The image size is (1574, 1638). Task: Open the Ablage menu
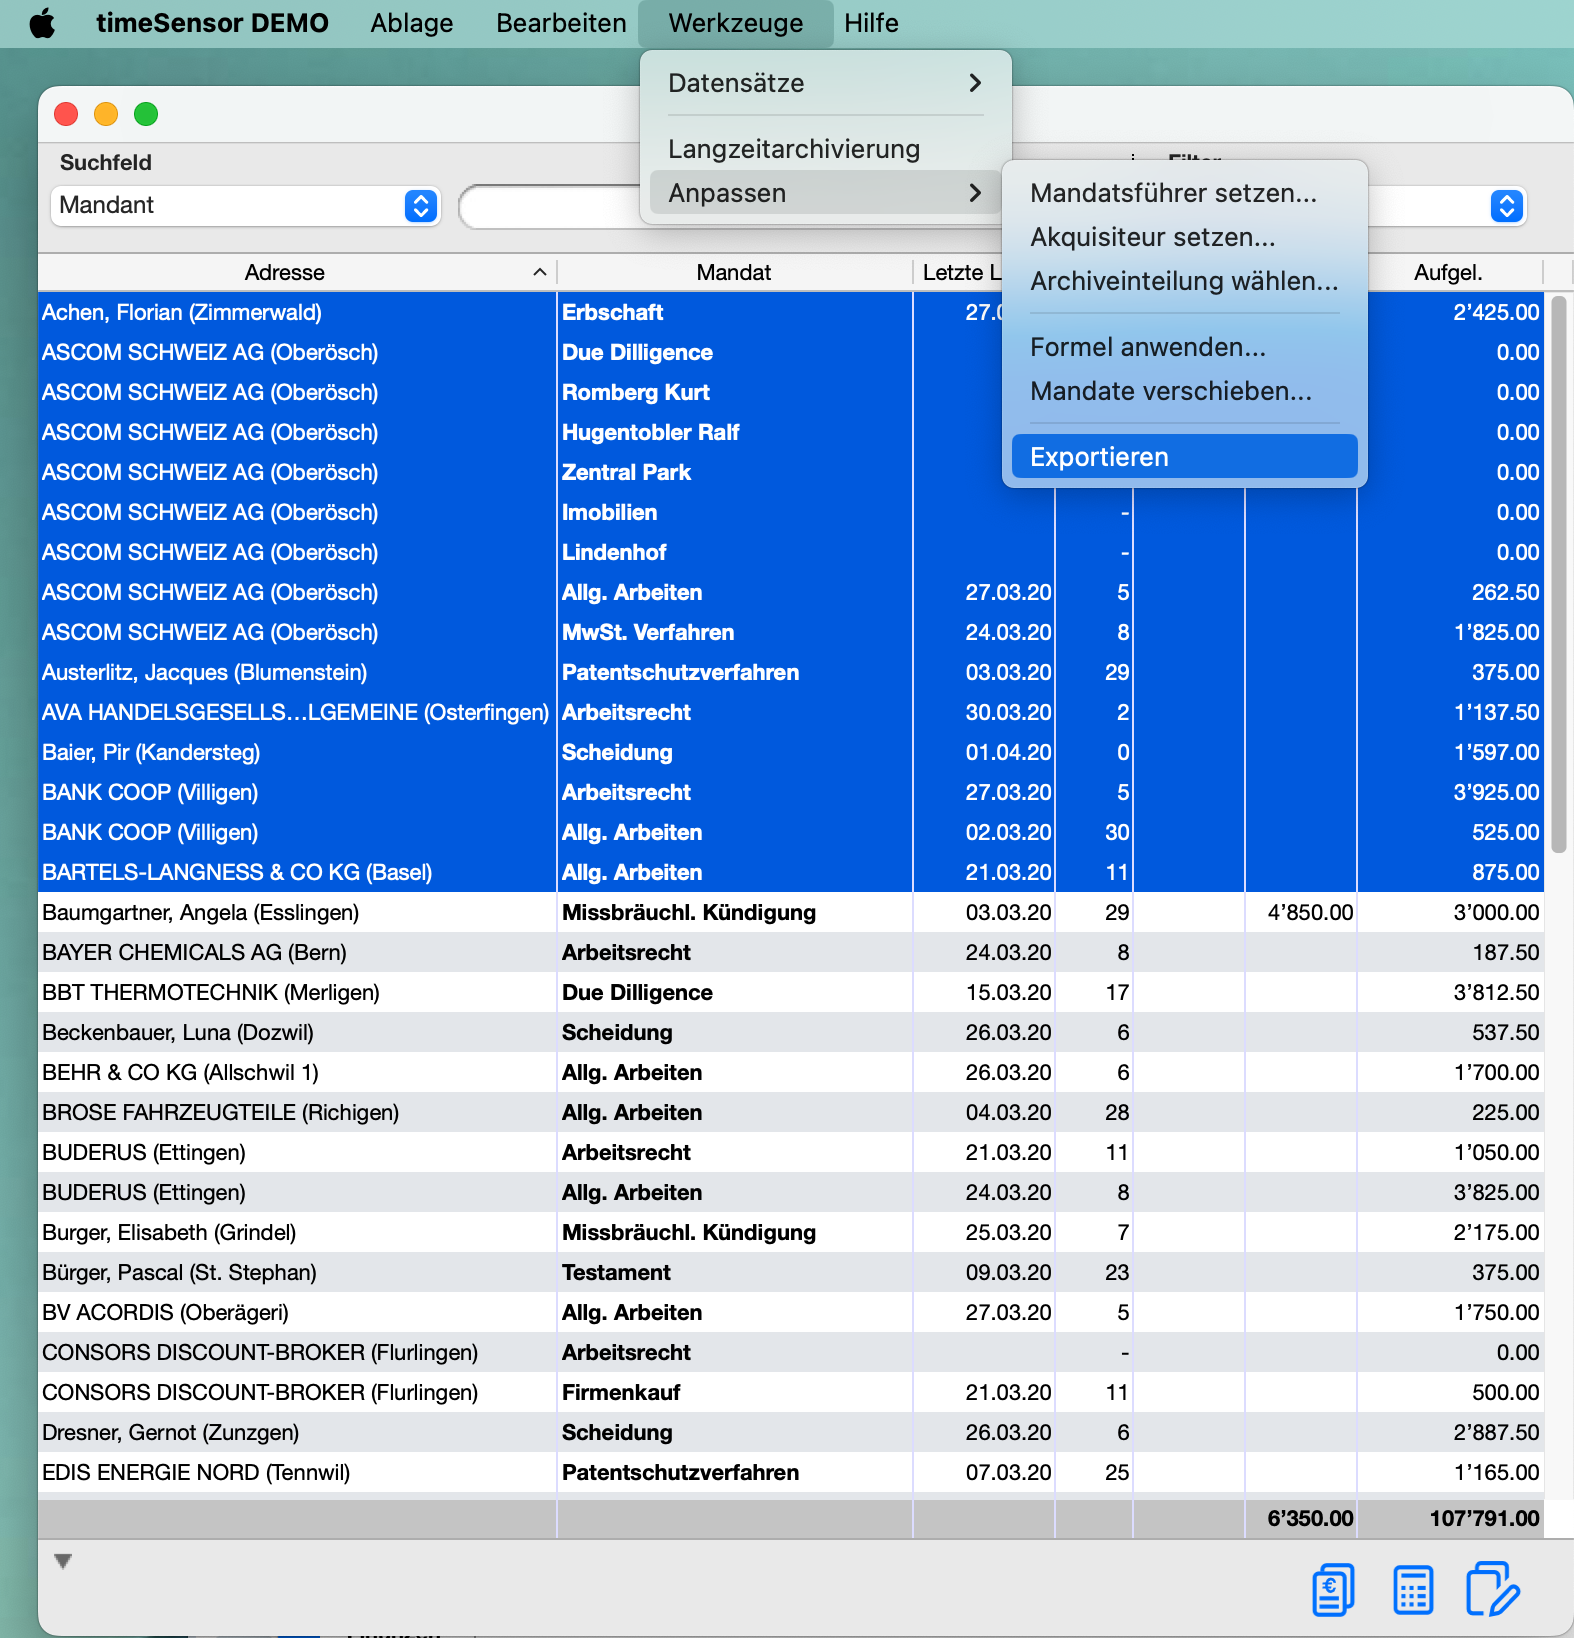412,23
